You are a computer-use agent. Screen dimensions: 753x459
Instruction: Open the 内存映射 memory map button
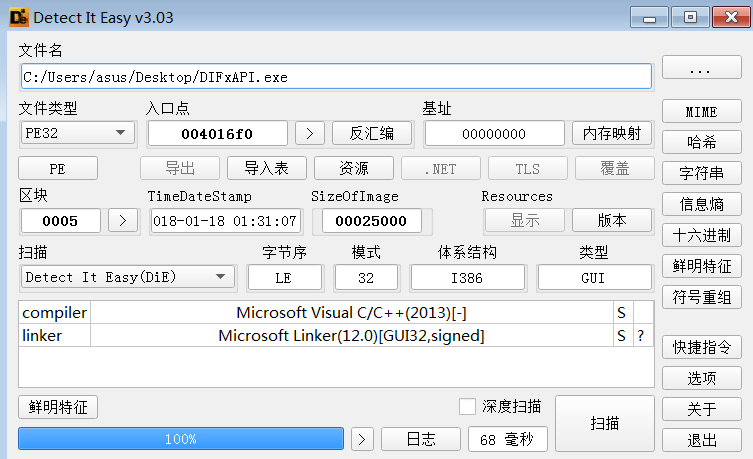[612, 133]
